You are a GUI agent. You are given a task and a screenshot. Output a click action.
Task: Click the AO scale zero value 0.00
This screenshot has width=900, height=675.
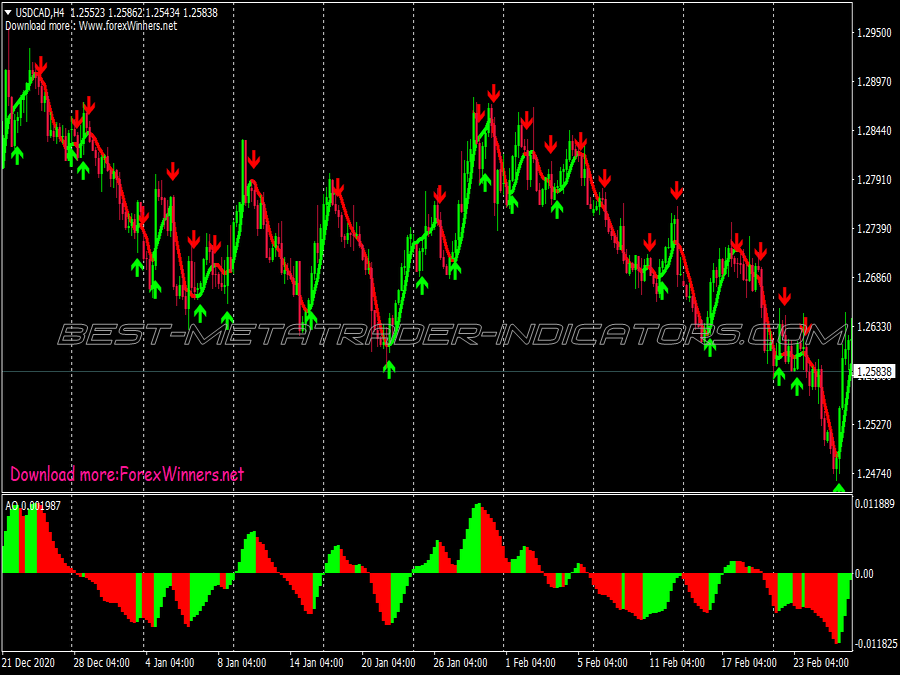[x=864, y=573]
